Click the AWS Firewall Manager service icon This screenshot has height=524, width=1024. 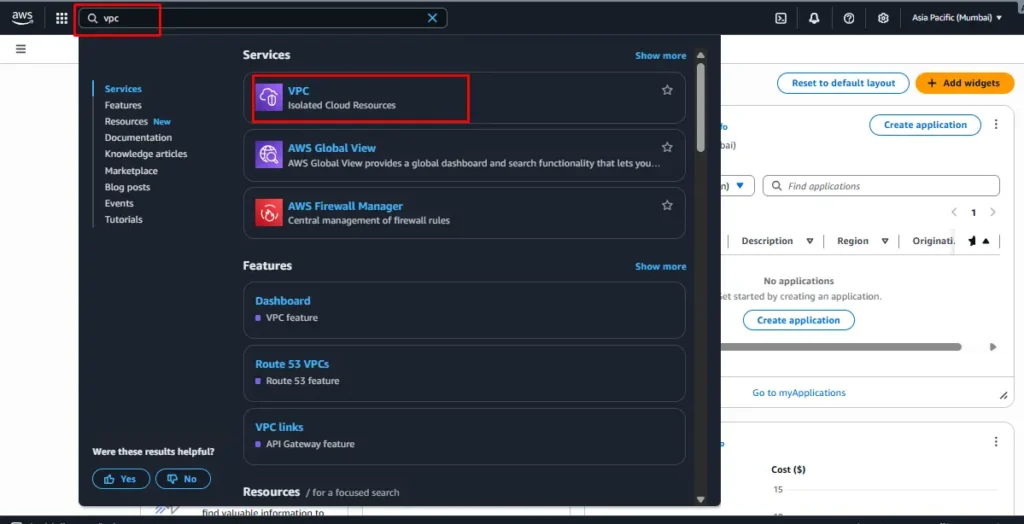pos(268,212)
